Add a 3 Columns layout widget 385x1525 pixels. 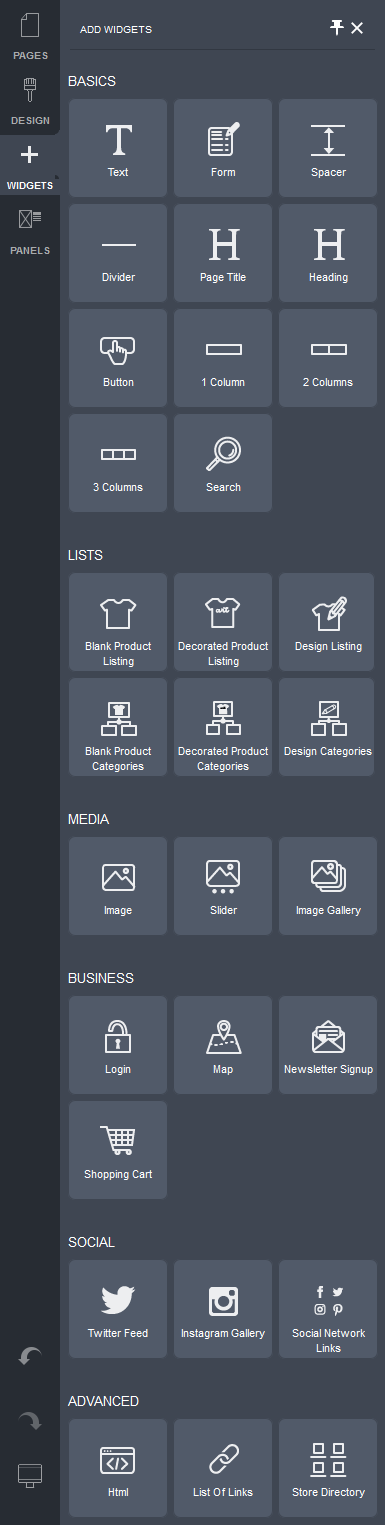(x=118, y=463)
